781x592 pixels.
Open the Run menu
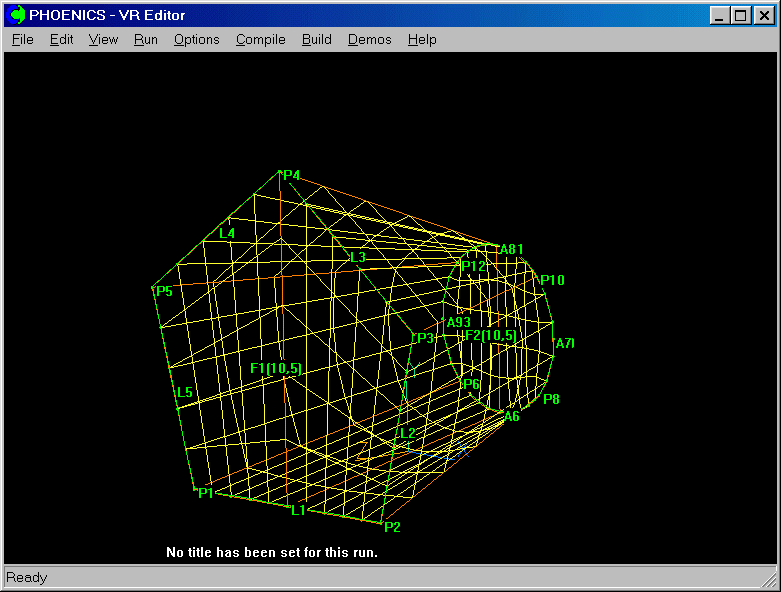click(x=145, y=40)
